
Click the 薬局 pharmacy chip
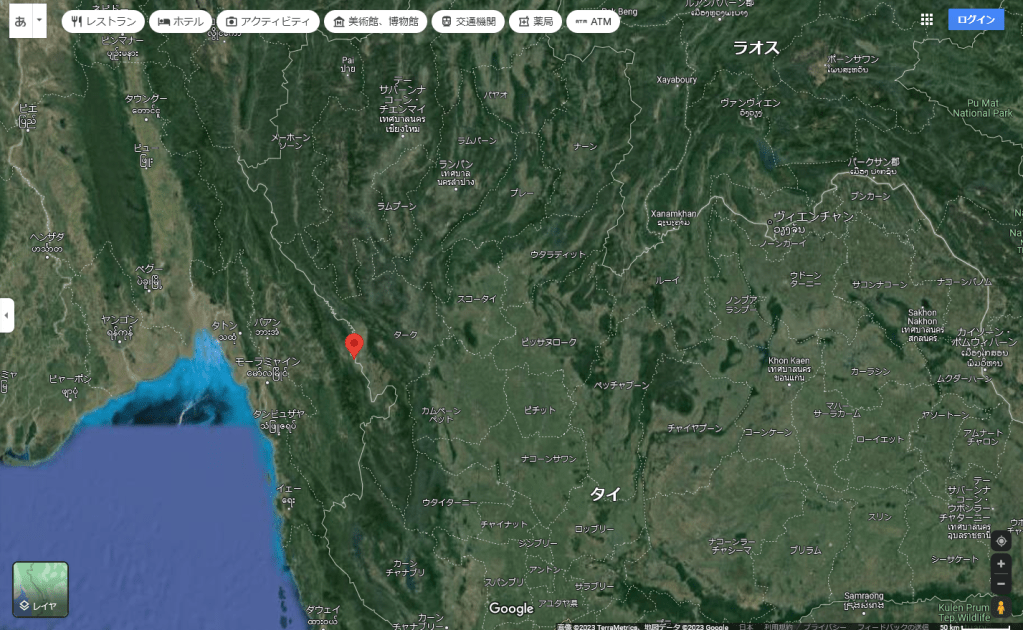(535, 21)
